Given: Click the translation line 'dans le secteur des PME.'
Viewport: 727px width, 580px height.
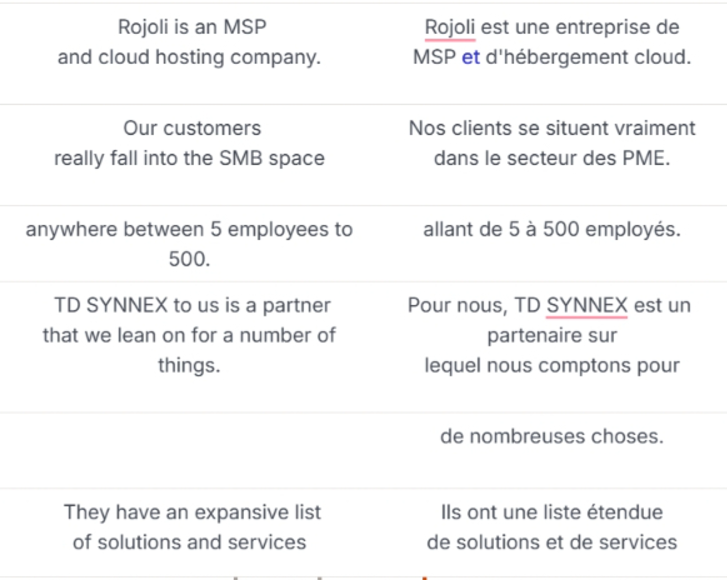Looking at the screenshot, I should pyautogui.click(x=552, y=158).
